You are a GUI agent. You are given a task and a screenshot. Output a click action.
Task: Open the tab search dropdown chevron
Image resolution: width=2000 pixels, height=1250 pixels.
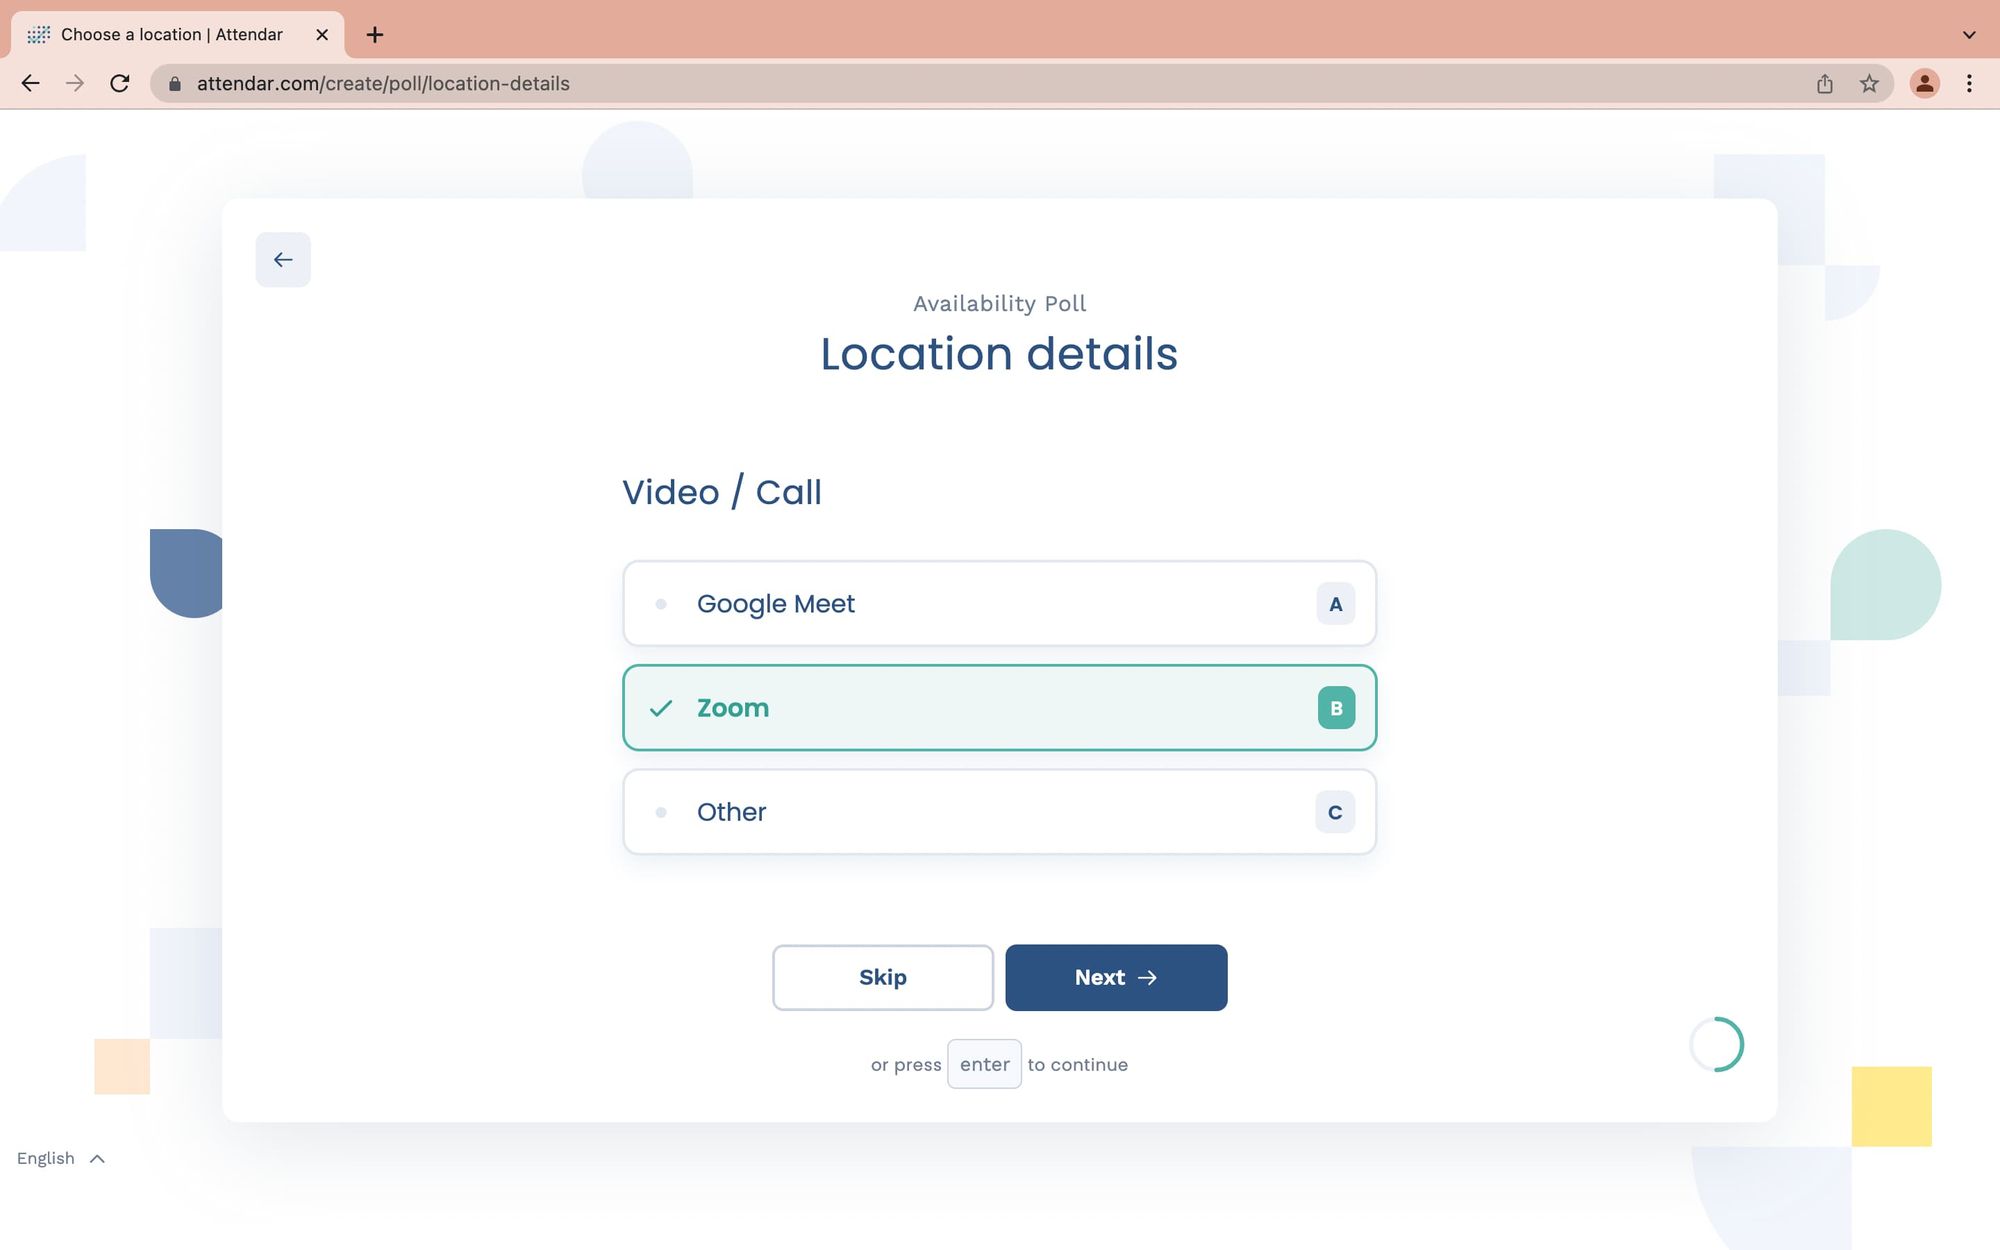1969,35
